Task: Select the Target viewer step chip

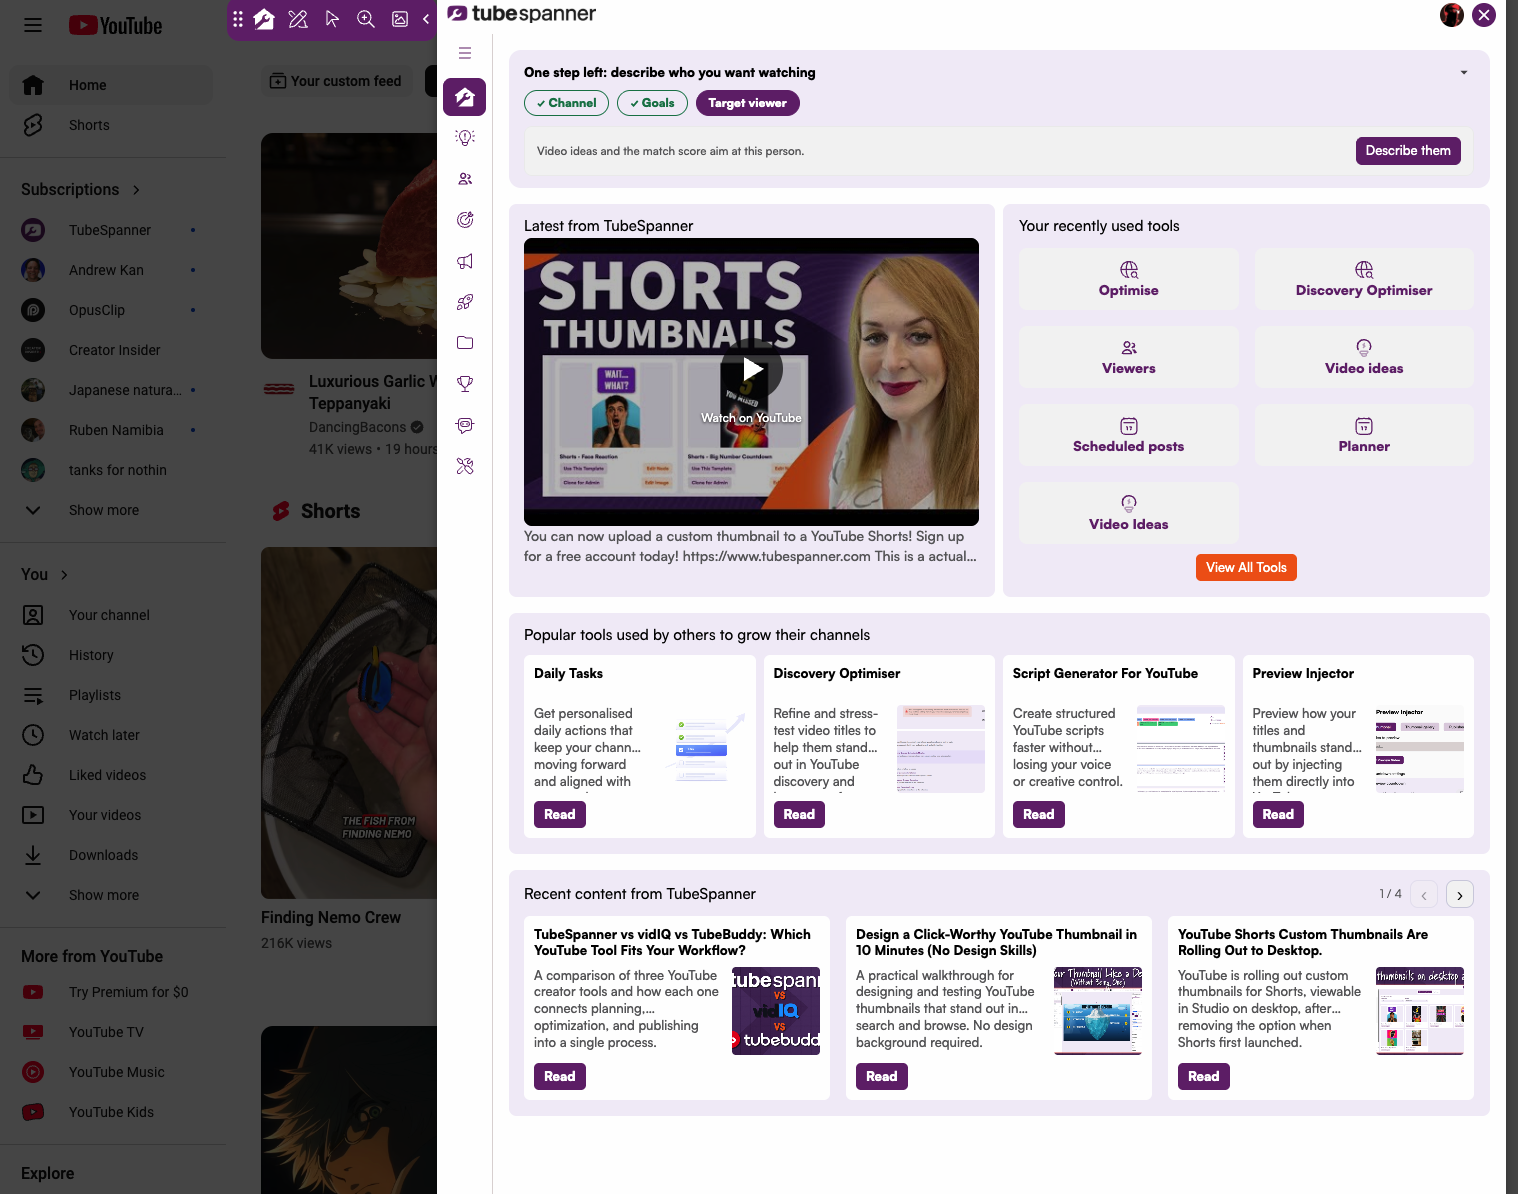Action: click(x=748, y=103)
